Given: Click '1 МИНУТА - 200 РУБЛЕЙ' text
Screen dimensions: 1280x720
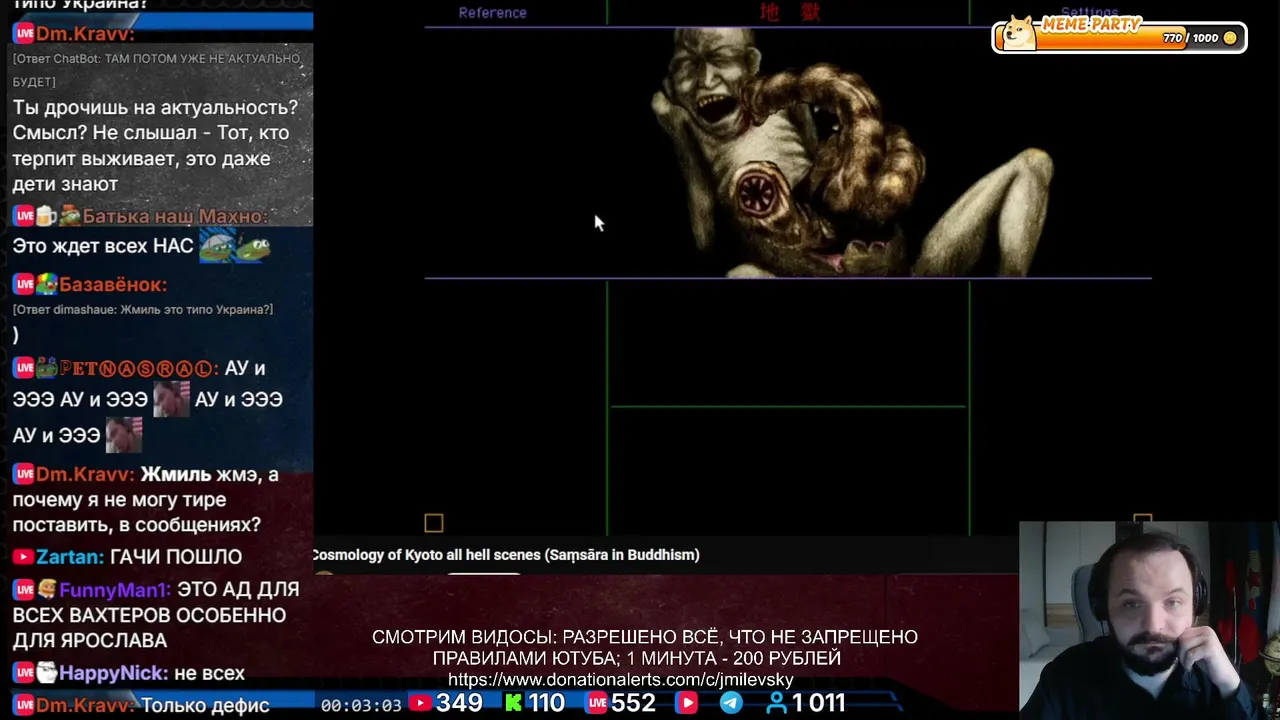Looking at the screenshot, I should coord(734,659).
